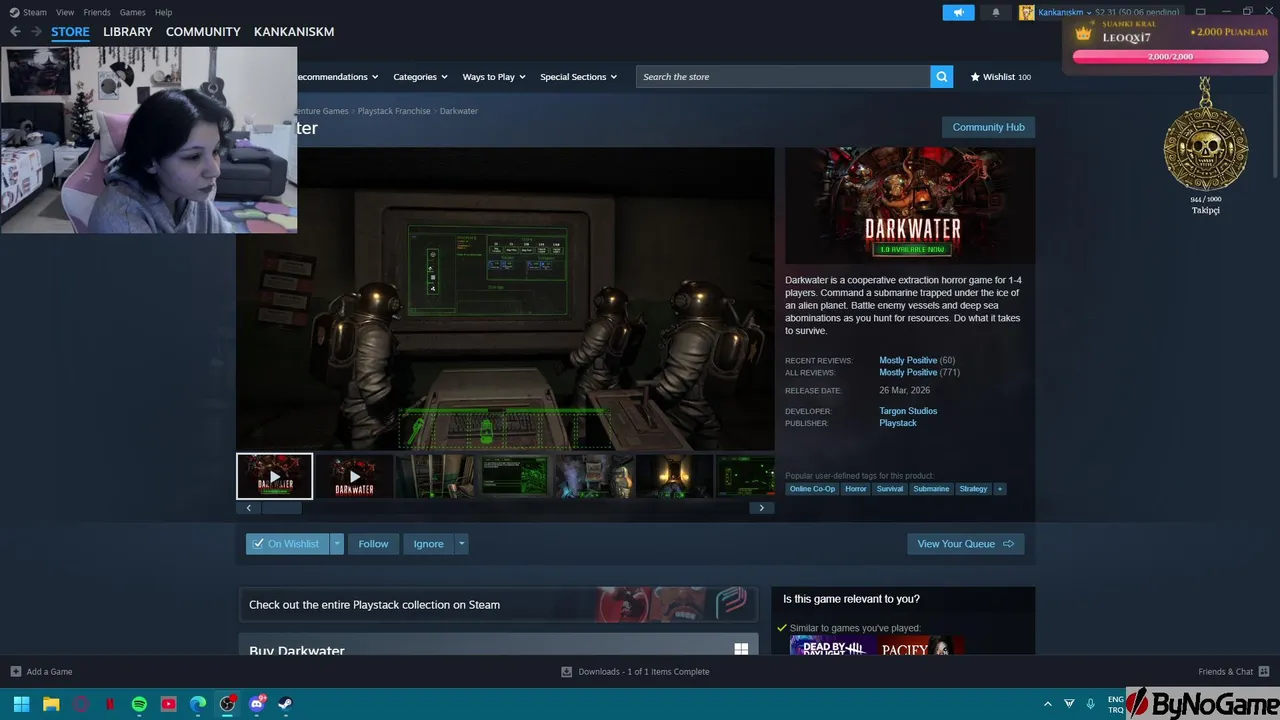Select the green terminal screenshot thumbnail
The height and width of the screenshot is (720, 1280).
pos(514,476)
